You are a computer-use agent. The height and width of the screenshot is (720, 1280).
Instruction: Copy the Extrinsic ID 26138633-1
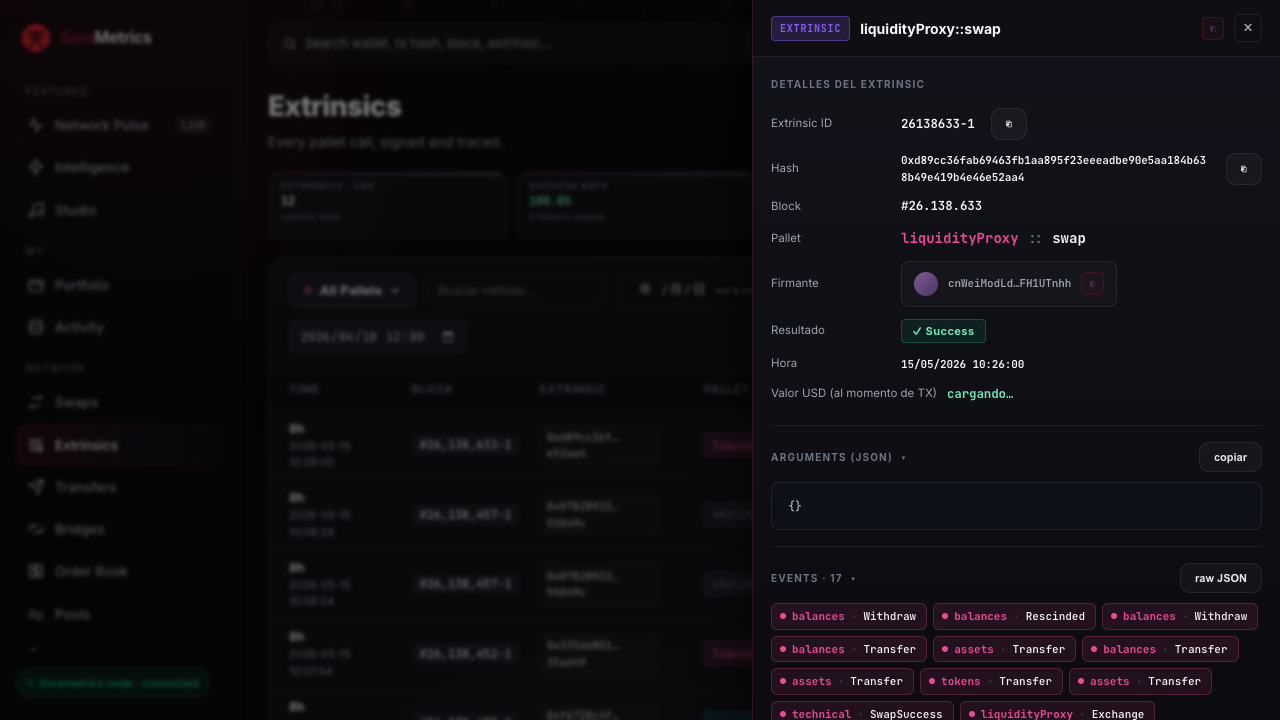[x=1009, y=124]
